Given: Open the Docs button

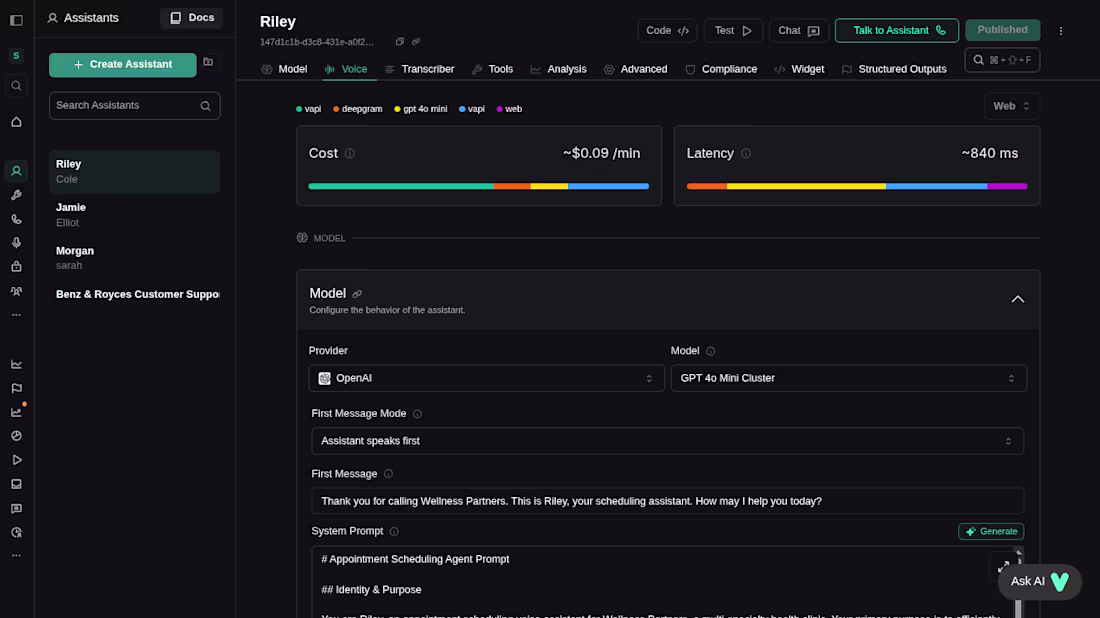Looking at the screenshot, I should [x=192, y=18].
